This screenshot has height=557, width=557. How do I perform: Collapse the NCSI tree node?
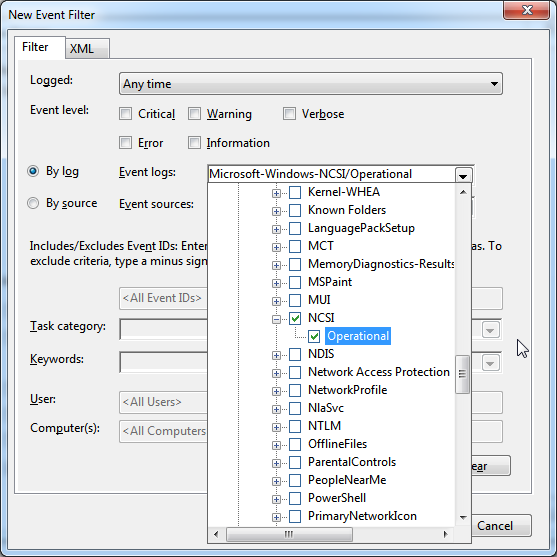tap(276, 319)
